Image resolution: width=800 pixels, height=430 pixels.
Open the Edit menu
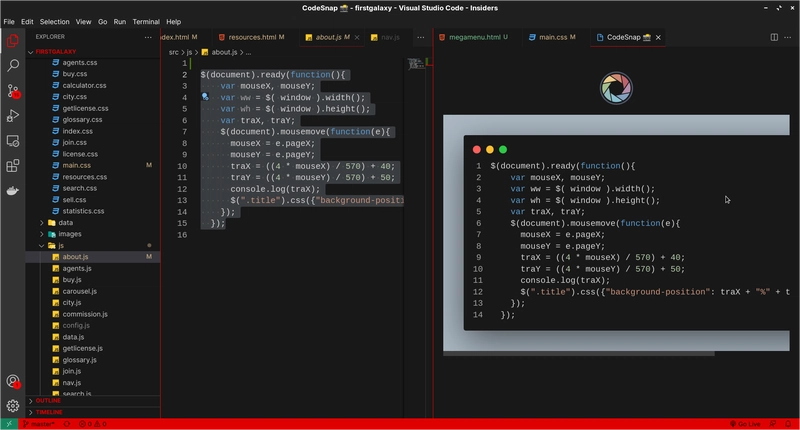pos(27,22)
